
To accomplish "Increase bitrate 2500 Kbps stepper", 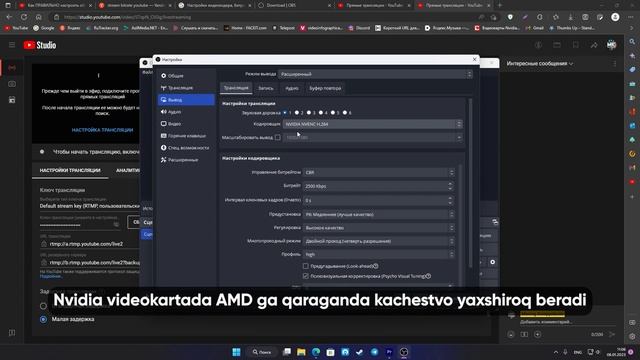I will (450, 184).
